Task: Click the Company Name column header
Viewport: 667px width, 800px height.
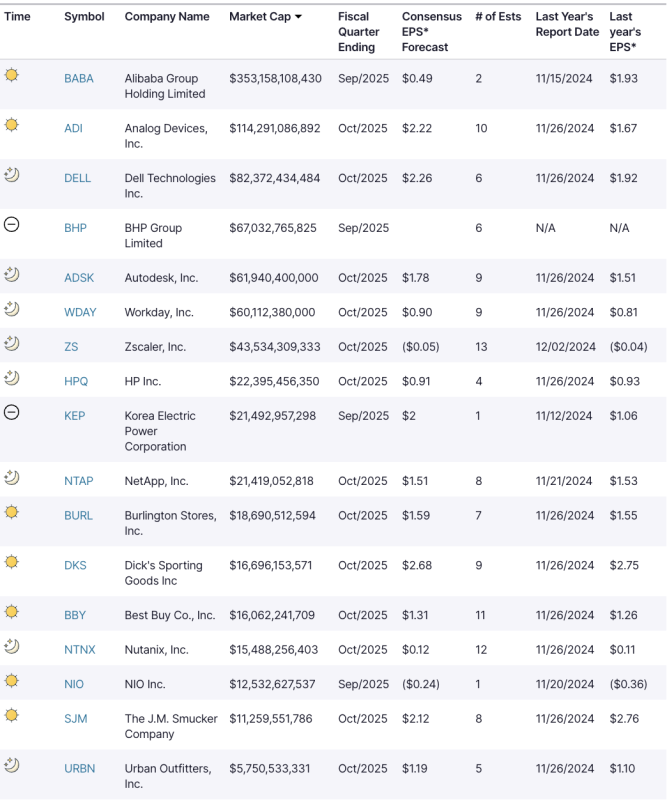Action: click(167, 17)
